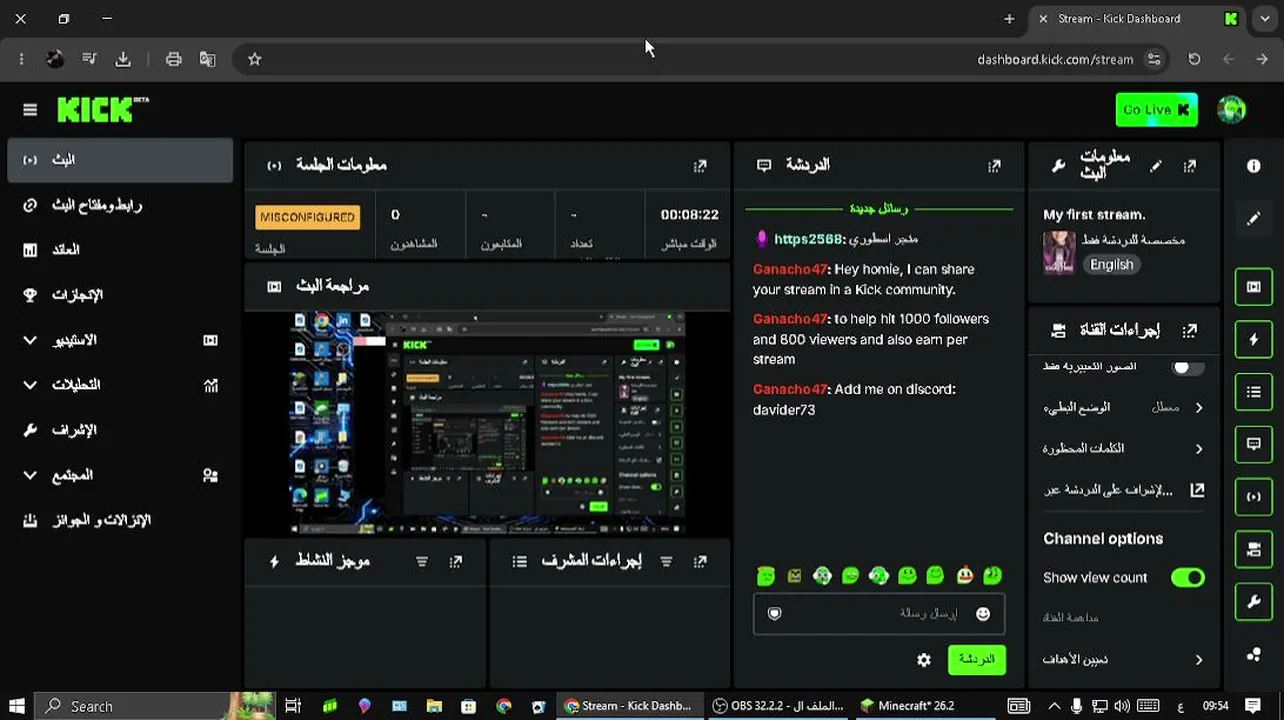Screen dimensions: 1284x720
Task: Open the emoji picker in the chat box
Action: click(983, 614)
